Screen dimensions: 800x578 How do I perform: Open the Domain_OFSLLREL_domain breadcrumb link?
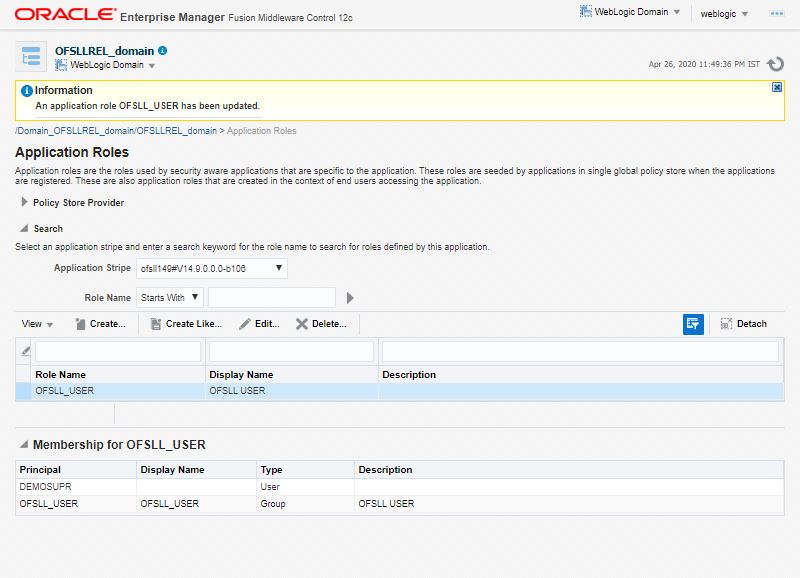116,131
